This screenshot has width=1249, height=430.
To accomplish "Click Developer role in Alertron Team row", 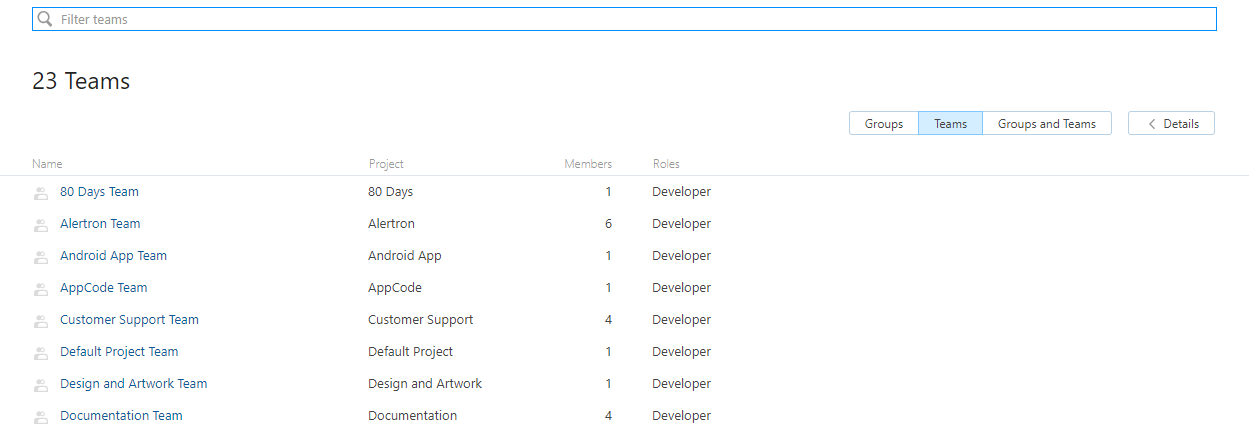I will point(681,224).
